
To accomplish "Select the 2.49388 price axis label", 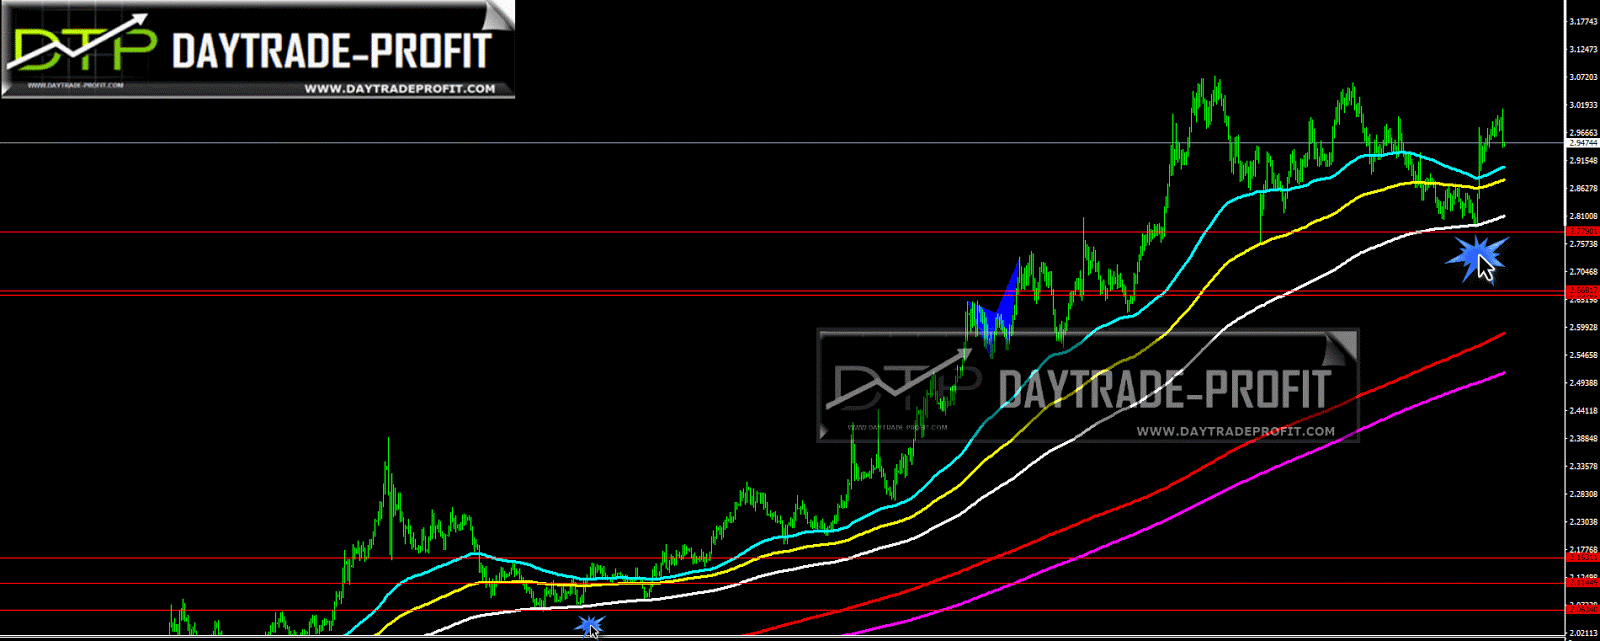I will pos(1583,383).
